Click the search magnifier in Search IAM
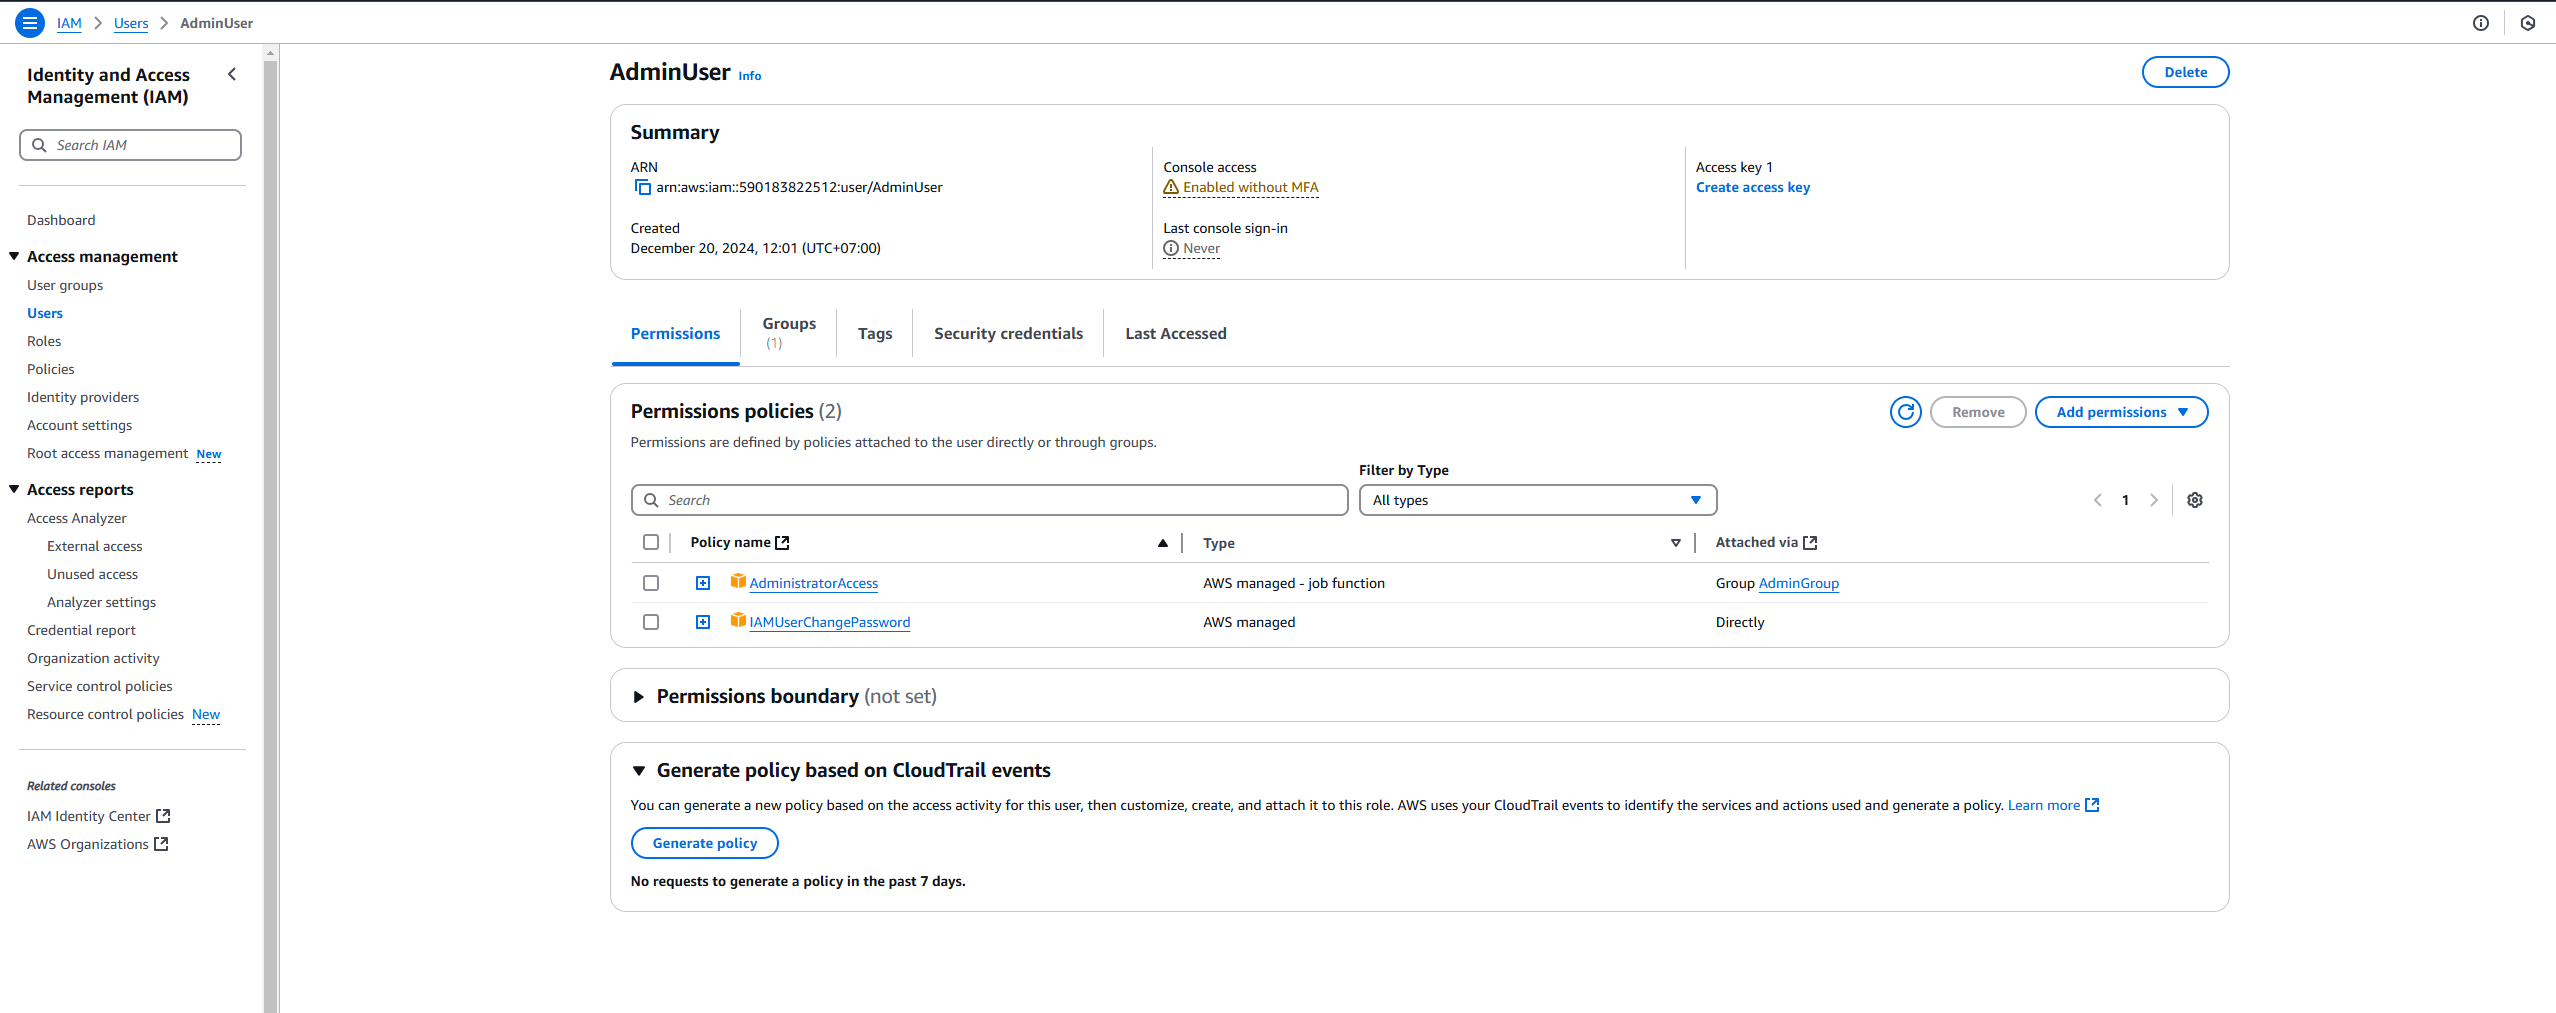 tap(39, 145)
